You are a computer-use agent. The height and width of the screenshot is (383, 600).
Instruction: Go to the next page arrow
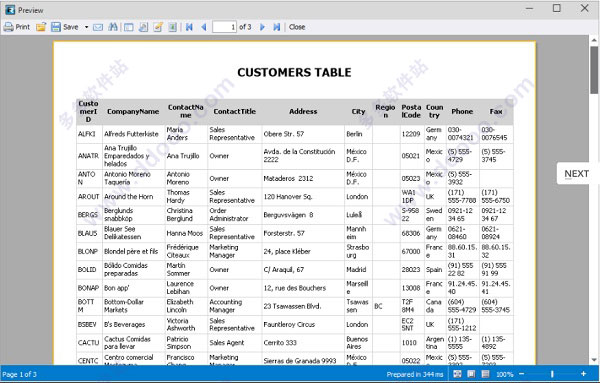click(262, 27)
